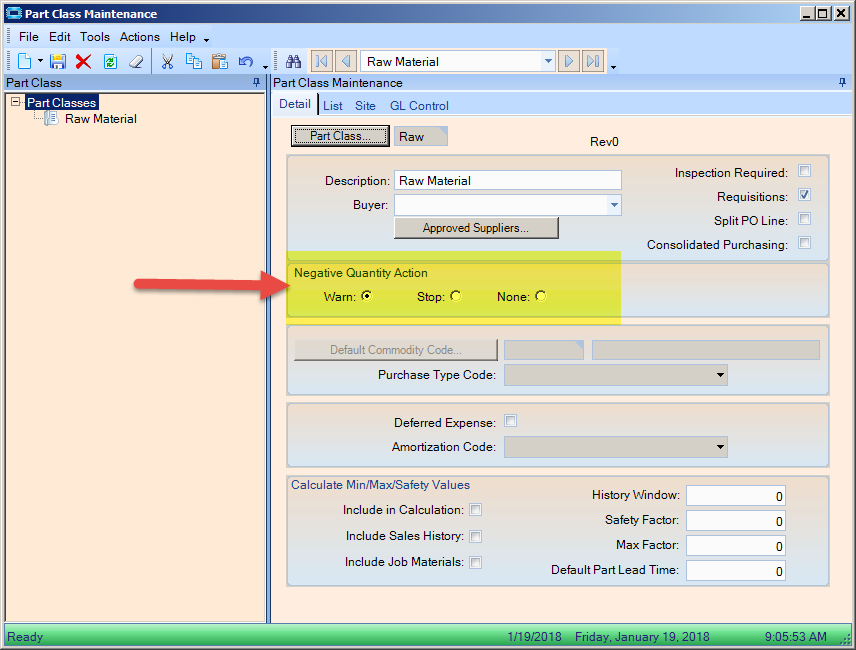Image resolution: width=856 pixels, height=650 pixels.
Task: Clear the form with the eraser icon
Action: point(136,61)
